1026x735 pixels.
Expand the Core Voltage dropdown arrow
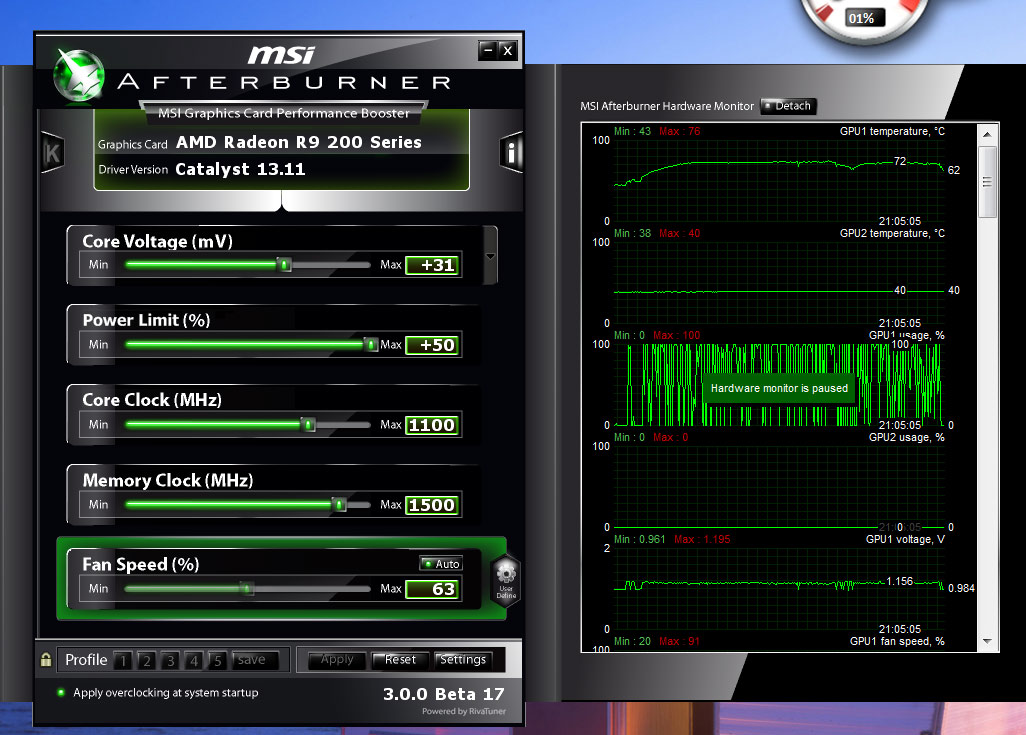click(490, 256)
